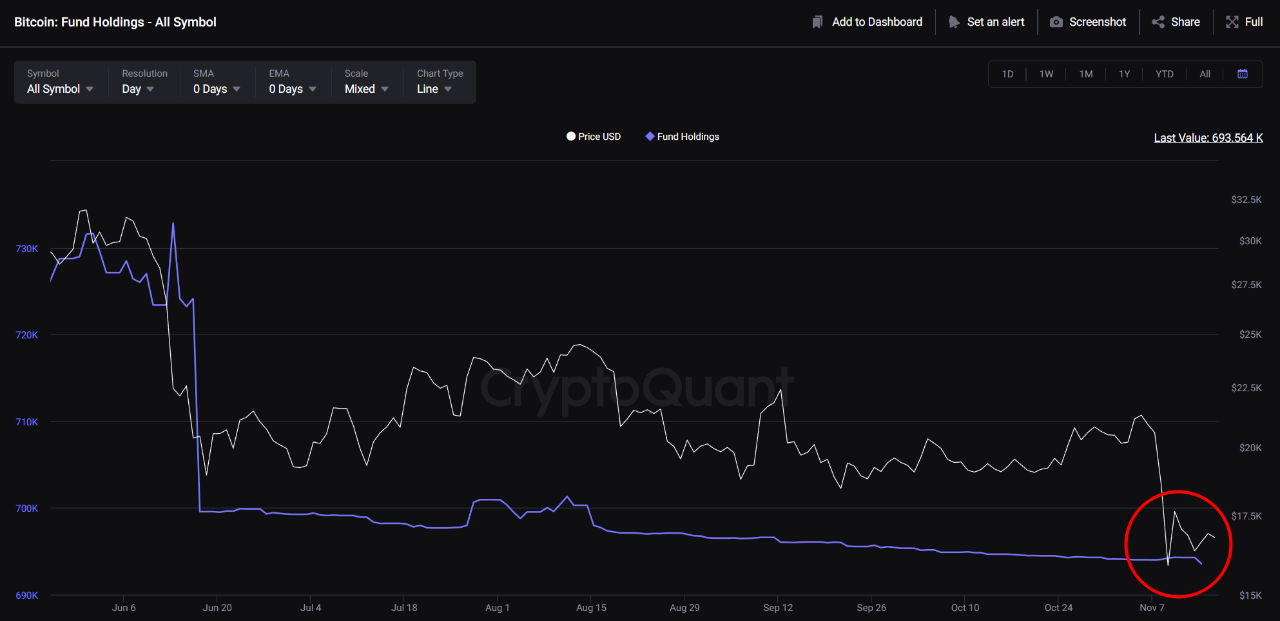Toggle Fund Holdings legend series
Screen dimensions: 1280x621
tap(682, 137)
